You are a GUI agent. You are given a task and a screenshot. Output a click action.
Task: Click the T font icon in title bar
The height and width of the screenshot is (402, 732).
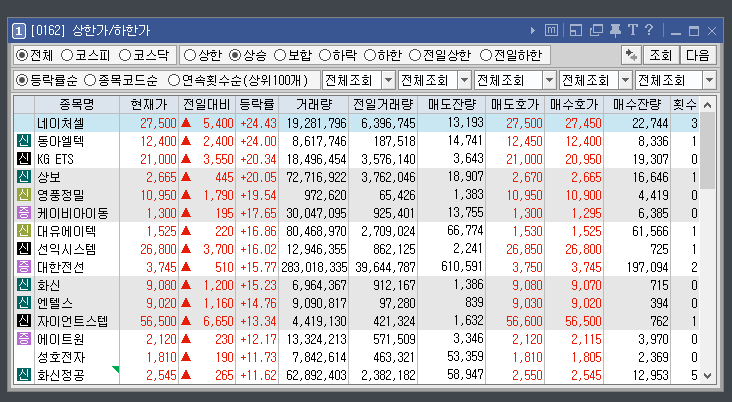coord(633,30)
